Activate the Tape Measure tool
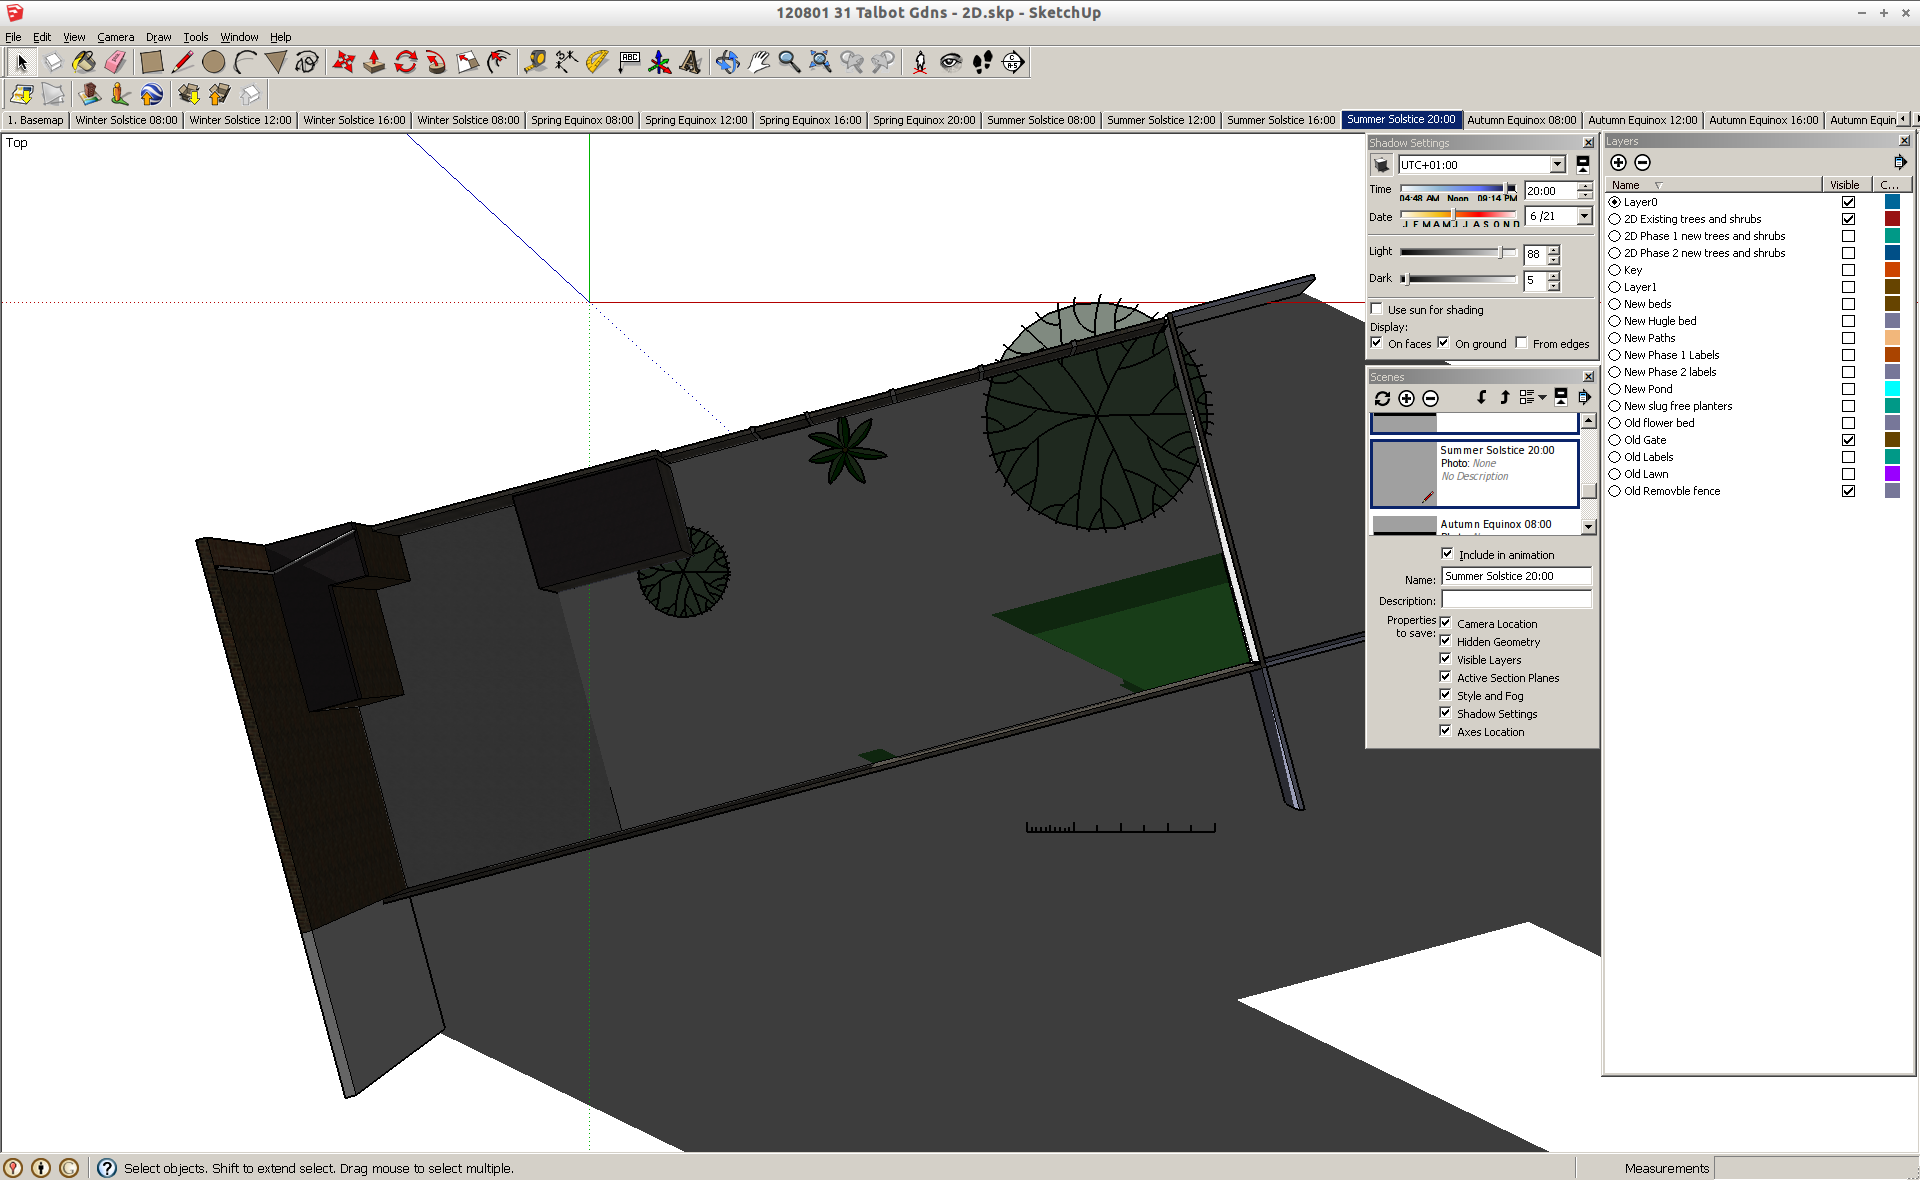This screenshot has height=1180, width=1920. [x=535, y=62]
